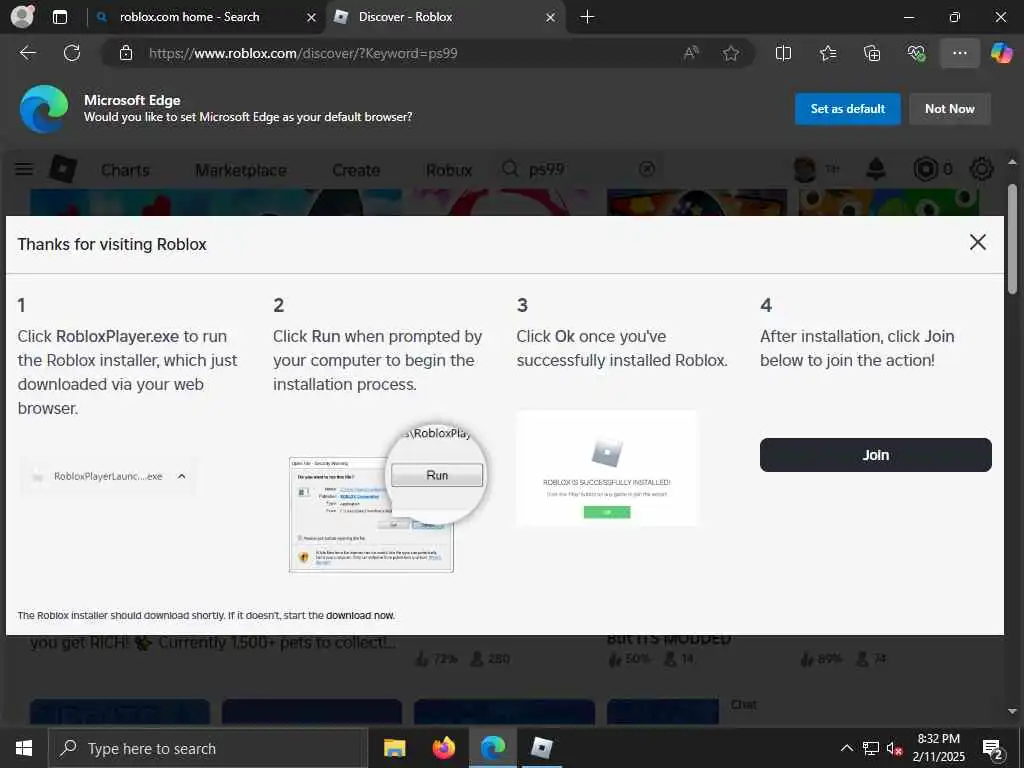Activate the Read aloud icon
This screenshot has height=768, width=1024.
pos(691,53)
